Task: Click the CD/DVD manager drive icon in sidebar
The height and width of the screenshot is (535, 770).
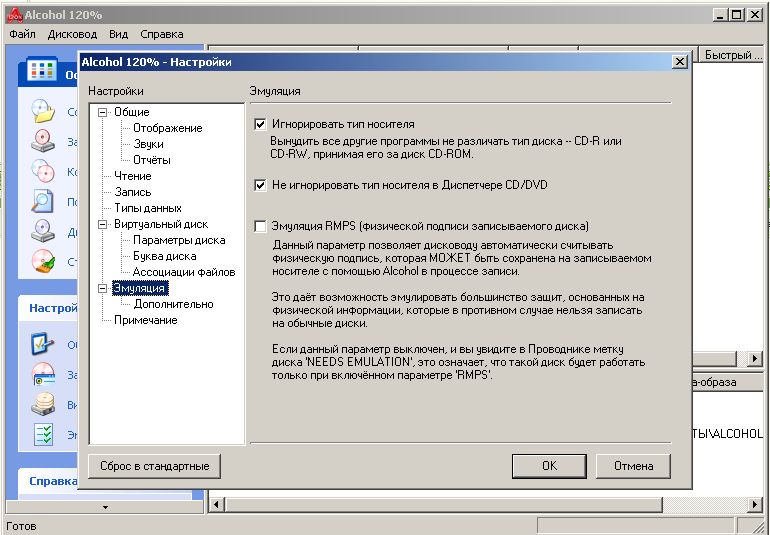Action: pos(43,231)
